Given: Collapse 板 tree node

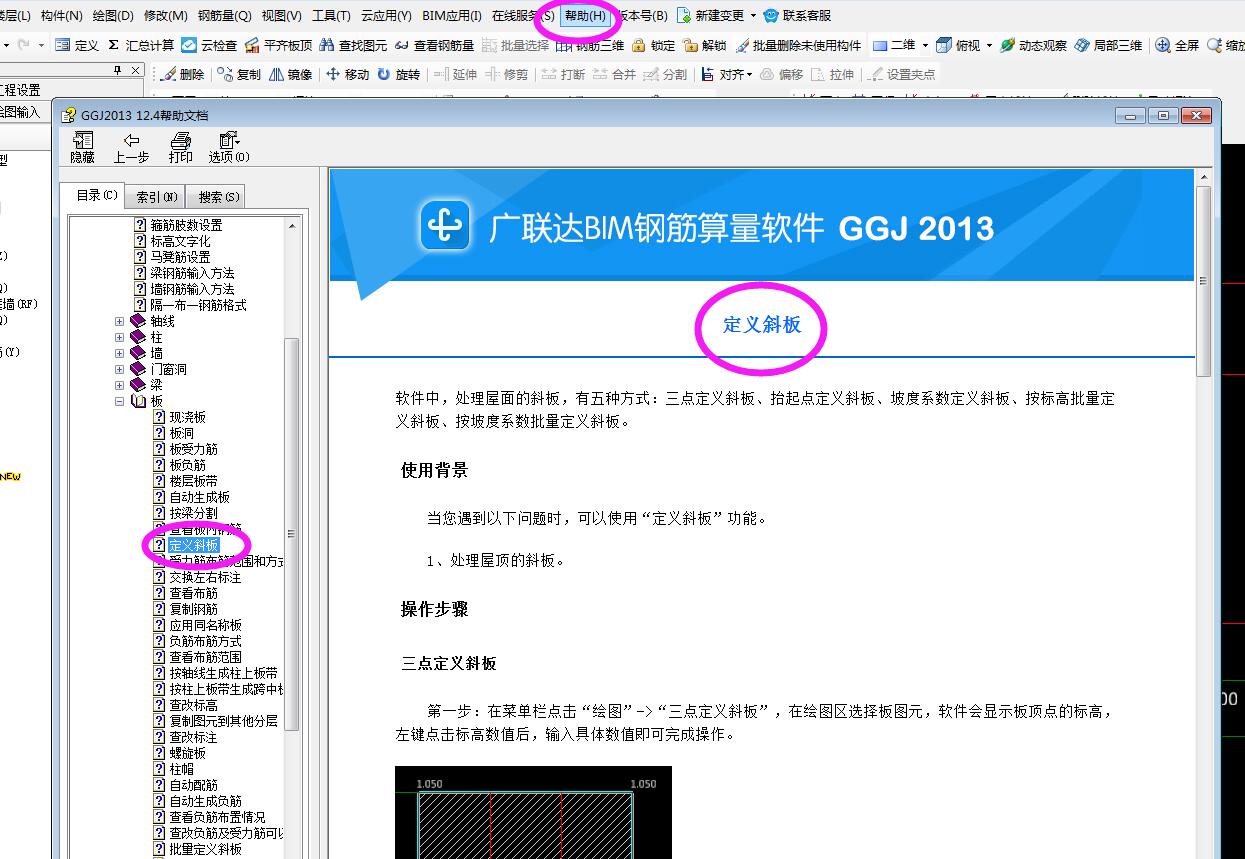Looking at the screenshot, I should point(120,402).
